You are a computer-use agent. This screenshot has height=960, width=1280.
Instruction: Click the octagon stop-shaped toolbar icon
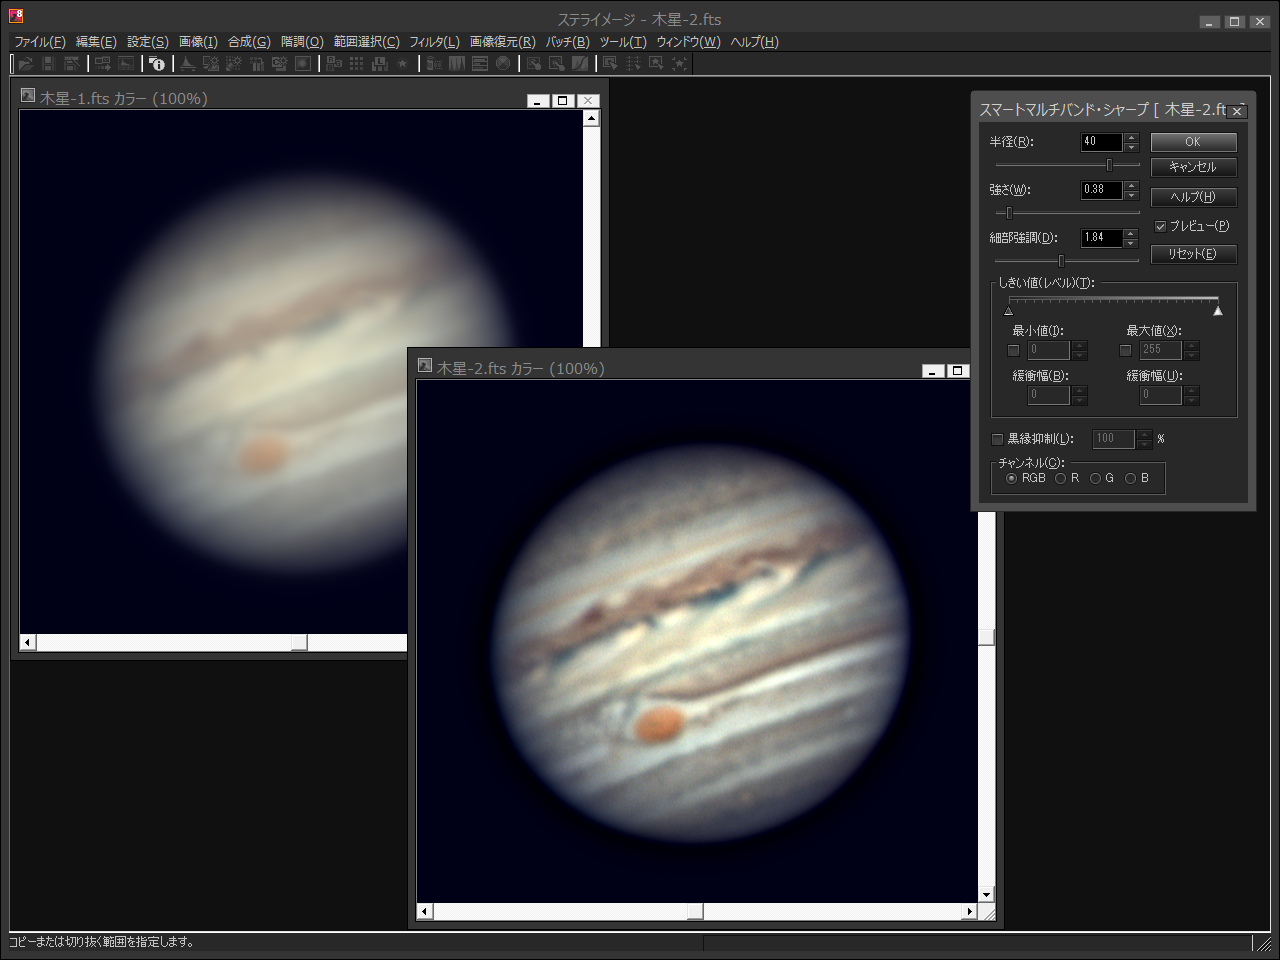point(503,63)
